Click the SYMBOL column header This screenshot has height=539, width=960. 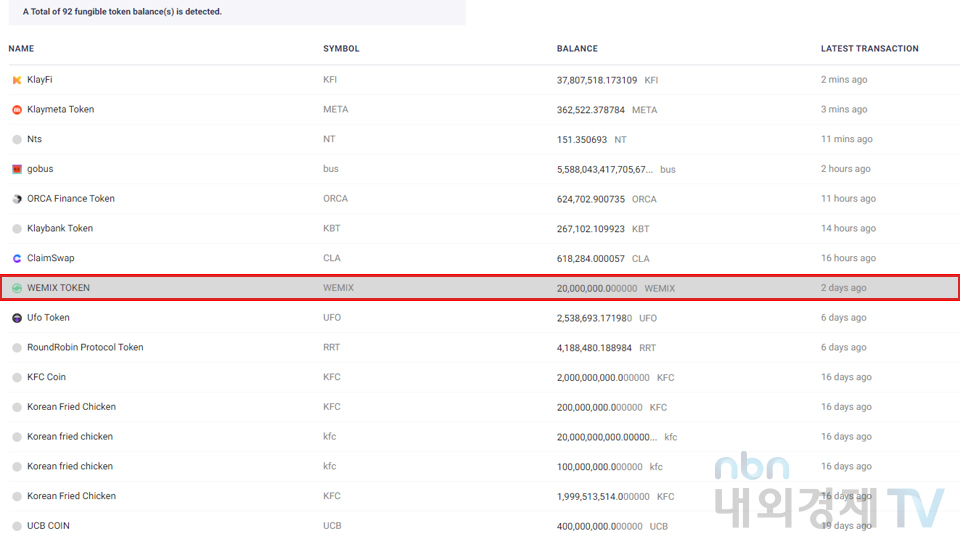pos(341,48)
